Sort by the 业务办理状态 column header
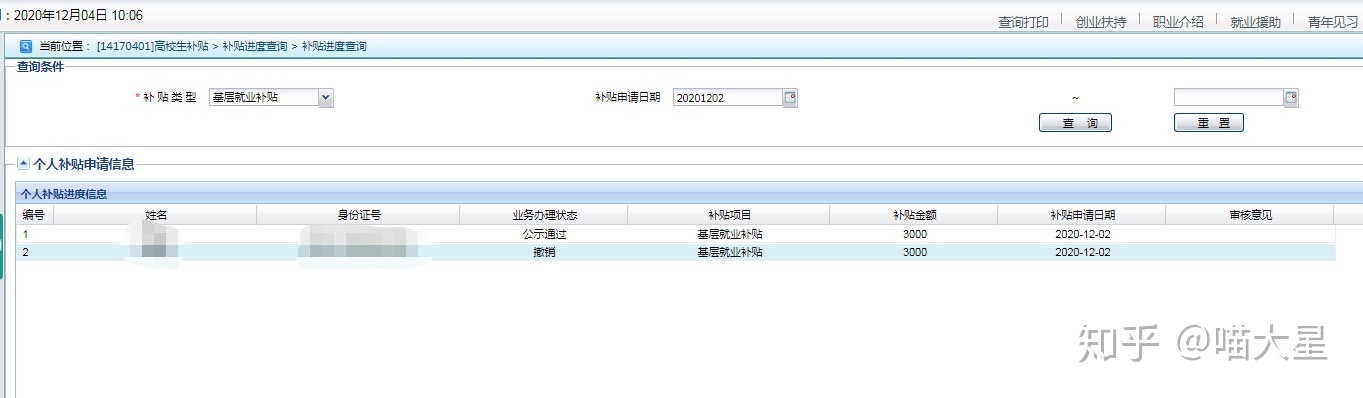Image resolution: width=1363 pixels, height=398 pixels. (x=544, y=215)
